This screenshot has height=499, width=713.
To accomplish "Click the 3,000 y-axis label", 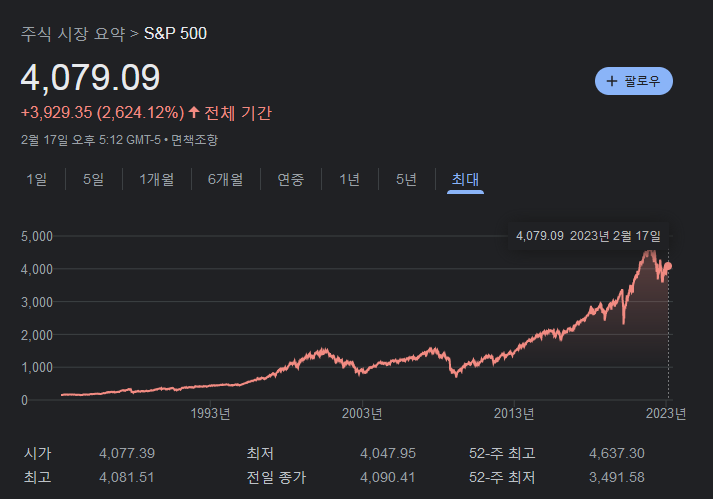I will (x=37, y=302).
